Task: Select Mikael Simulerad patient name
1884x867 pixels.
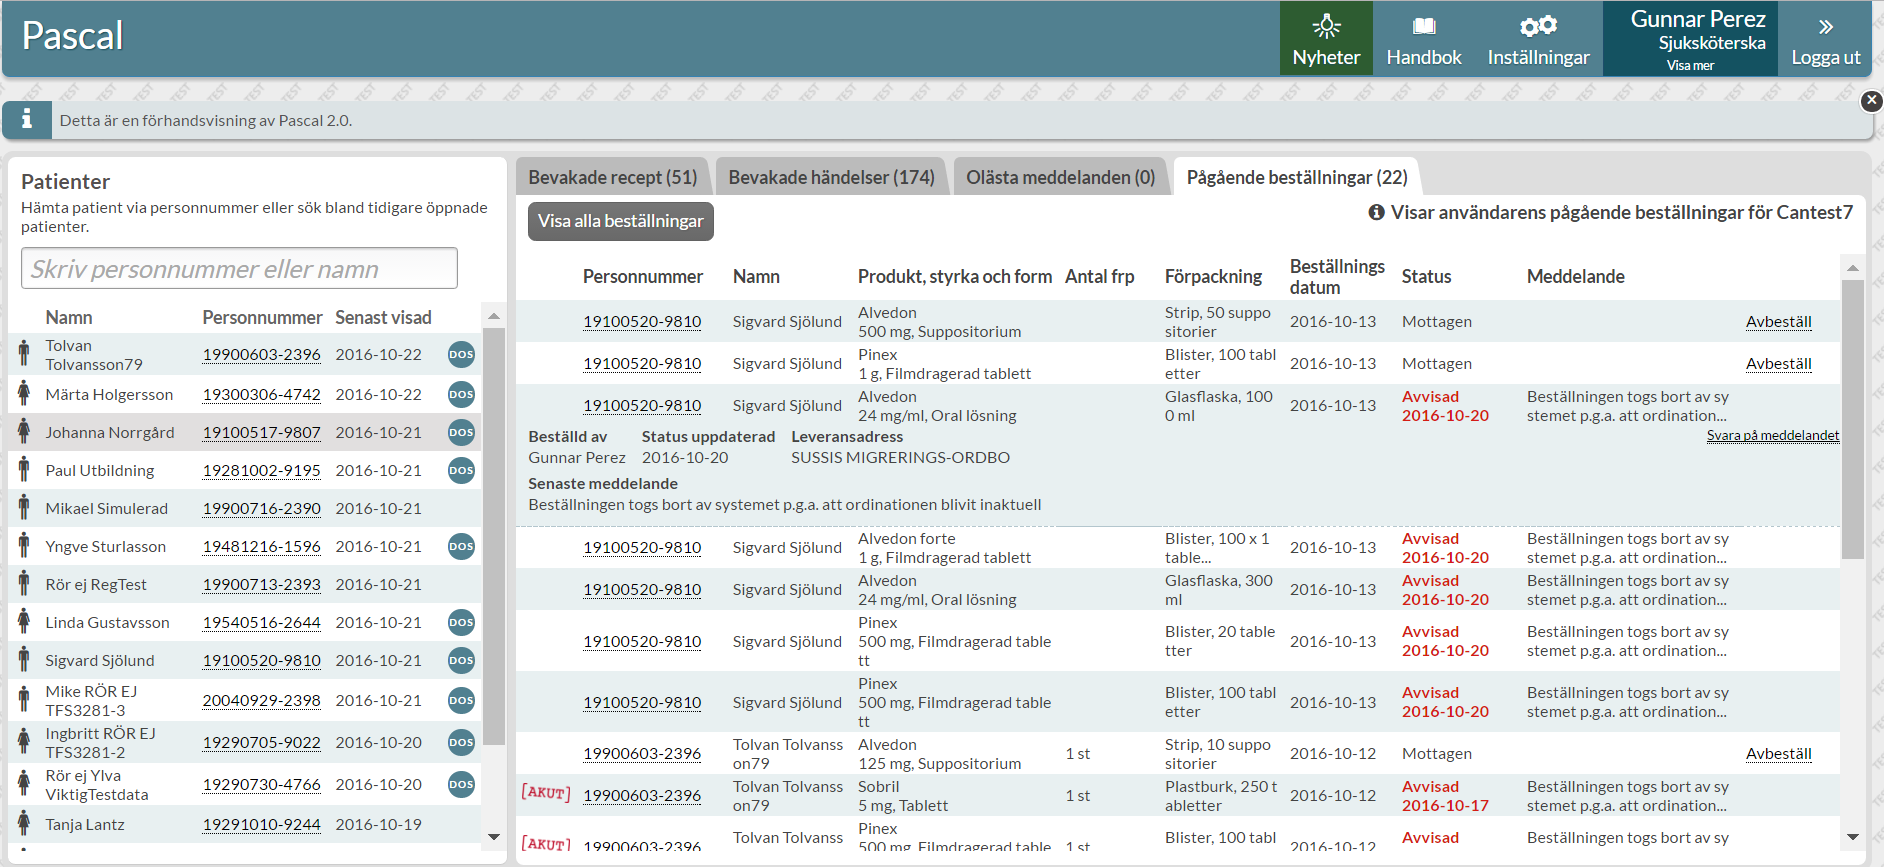Action: pos(106,509)
